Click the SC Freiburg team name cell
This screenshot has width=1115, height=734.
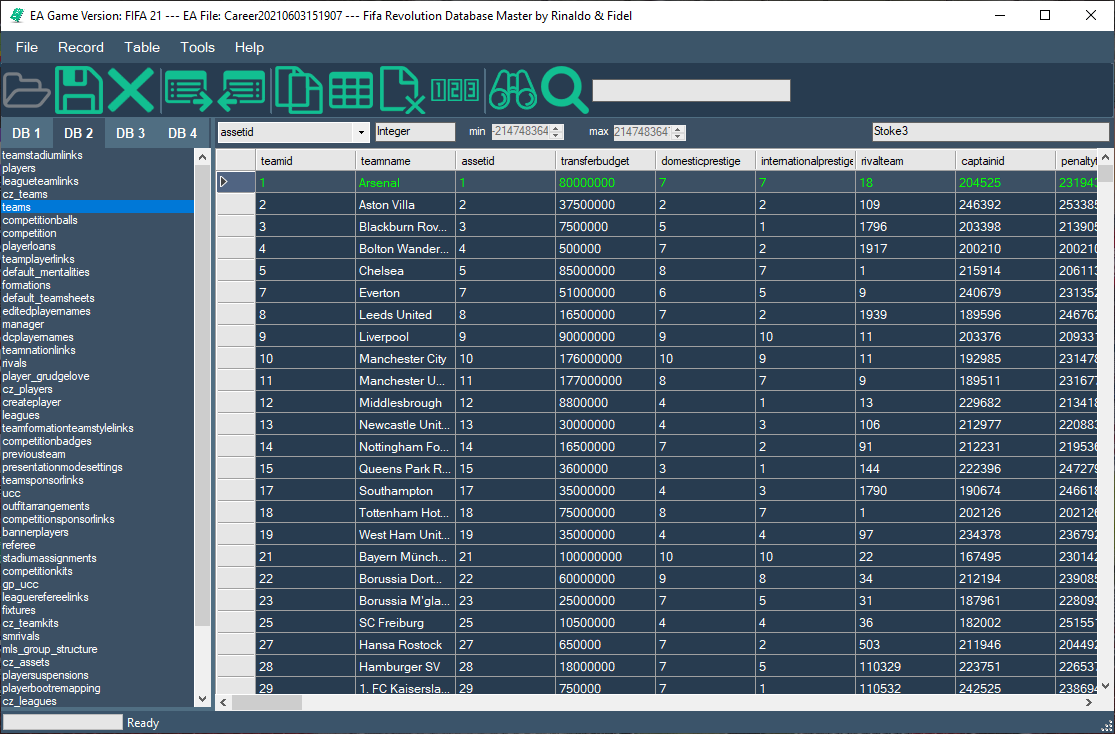click(406, 623)
